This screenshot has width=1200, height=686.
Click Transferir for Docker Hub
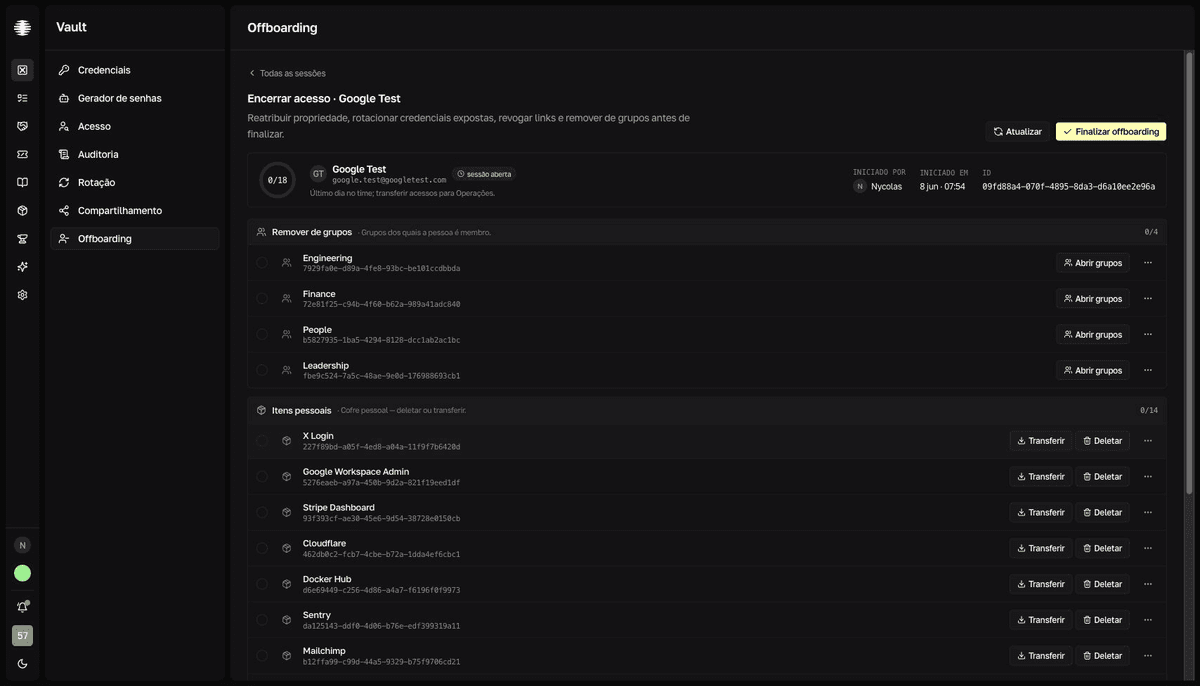click(x=1041, y=584)
